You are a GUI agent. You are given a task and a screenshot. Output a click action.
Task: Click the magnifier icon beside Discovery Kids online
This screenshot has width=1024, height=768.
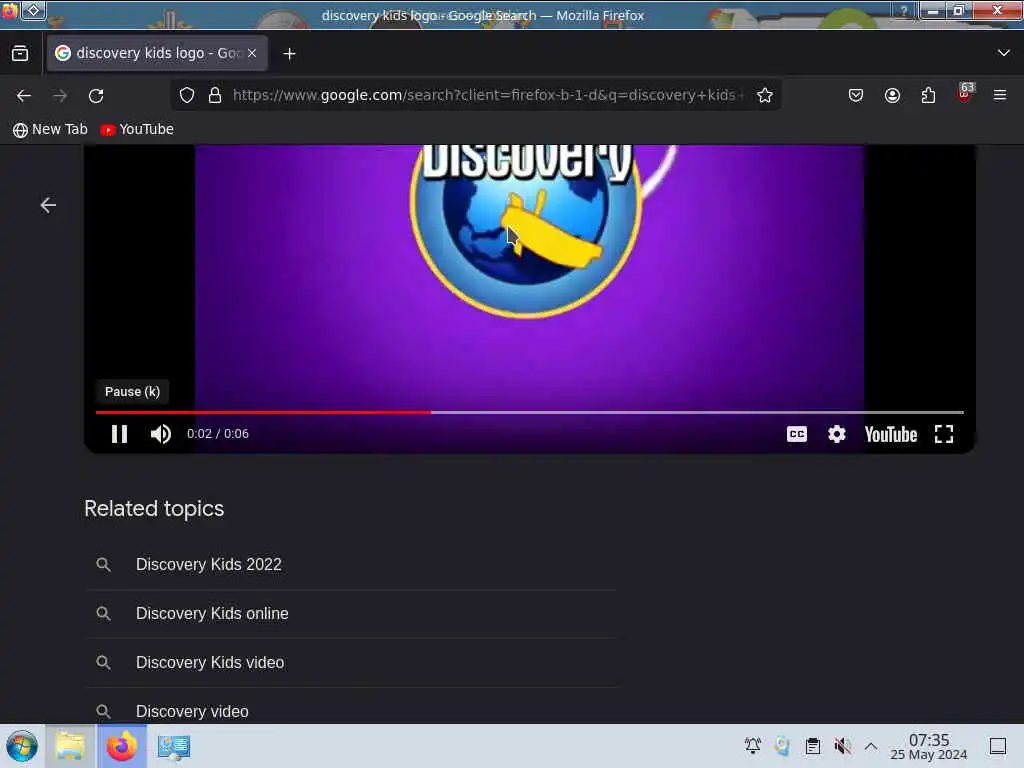(103, 613)
